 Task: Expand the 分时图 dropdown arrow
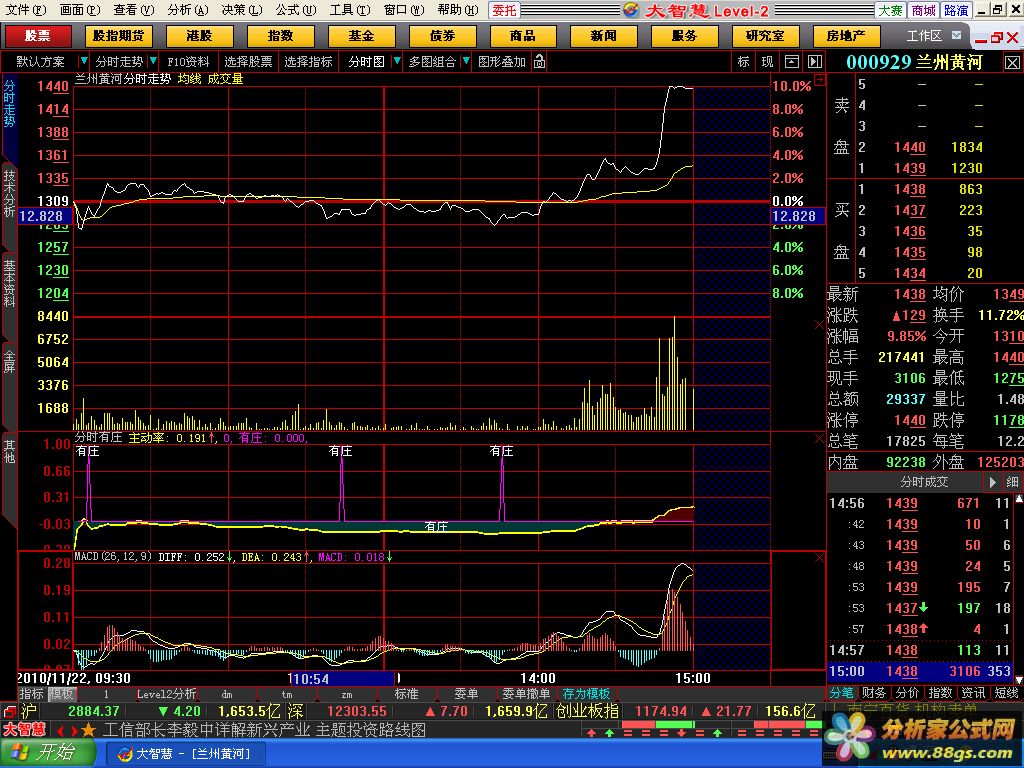(396, 61)
